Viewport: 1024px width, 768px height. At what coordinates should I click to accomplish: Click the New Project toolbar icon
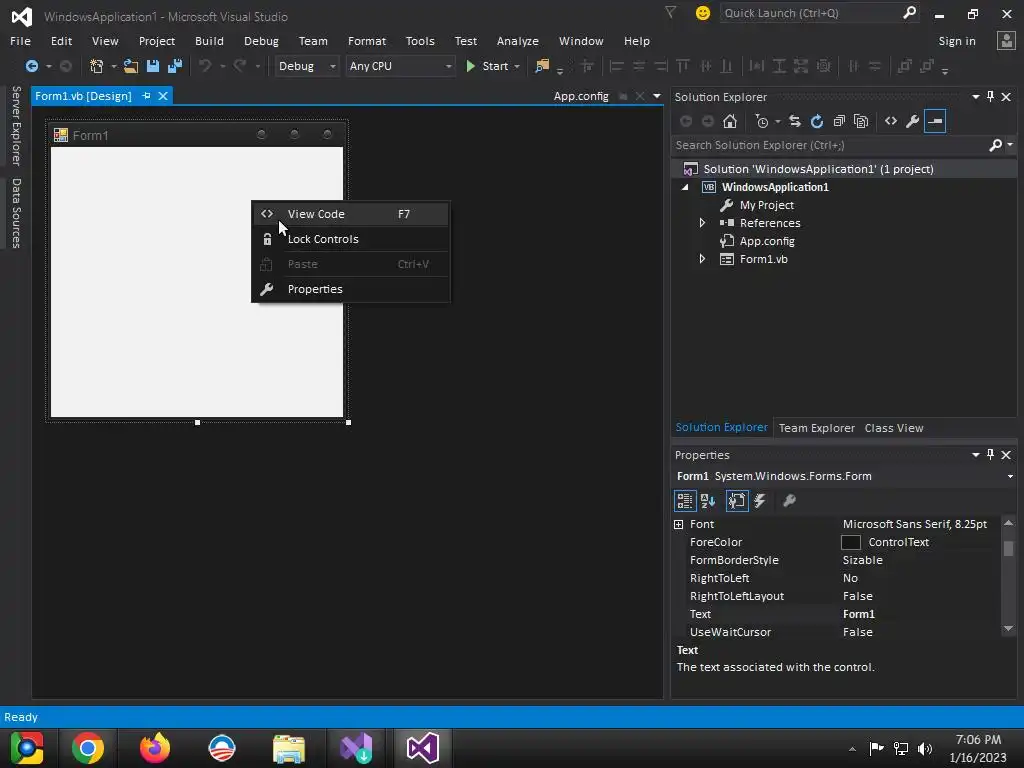(97, 66)
